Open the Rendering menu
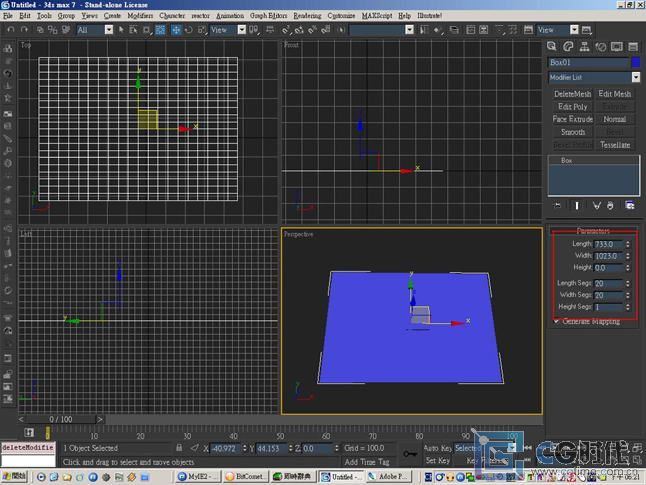 click(307, 16)
